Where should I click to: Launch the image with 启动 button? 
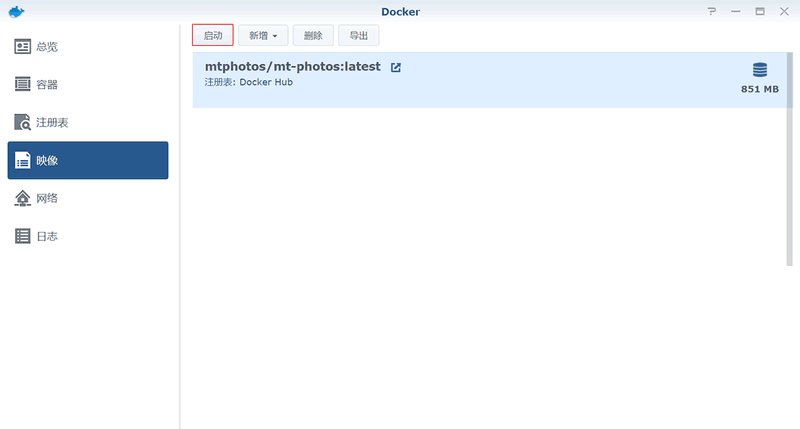coord(213,35)
